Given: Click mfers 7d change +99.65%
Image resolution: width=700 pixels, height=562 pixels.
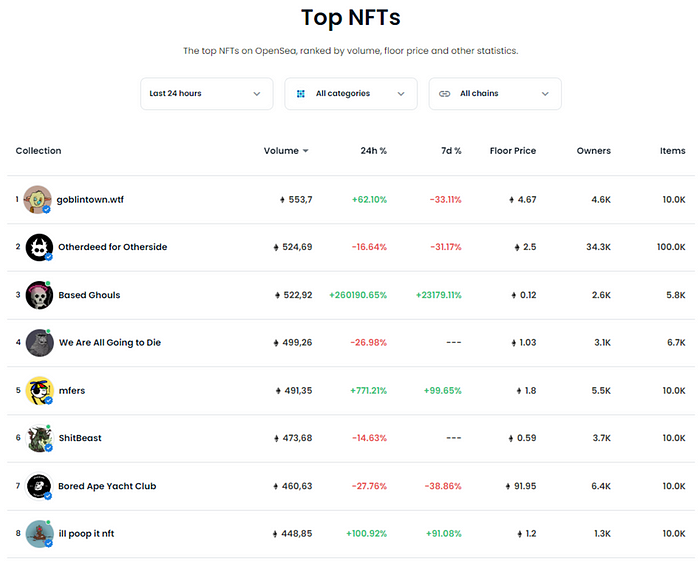Looking at the screenshot, I should pyautogui.click(x=442, y=391).
